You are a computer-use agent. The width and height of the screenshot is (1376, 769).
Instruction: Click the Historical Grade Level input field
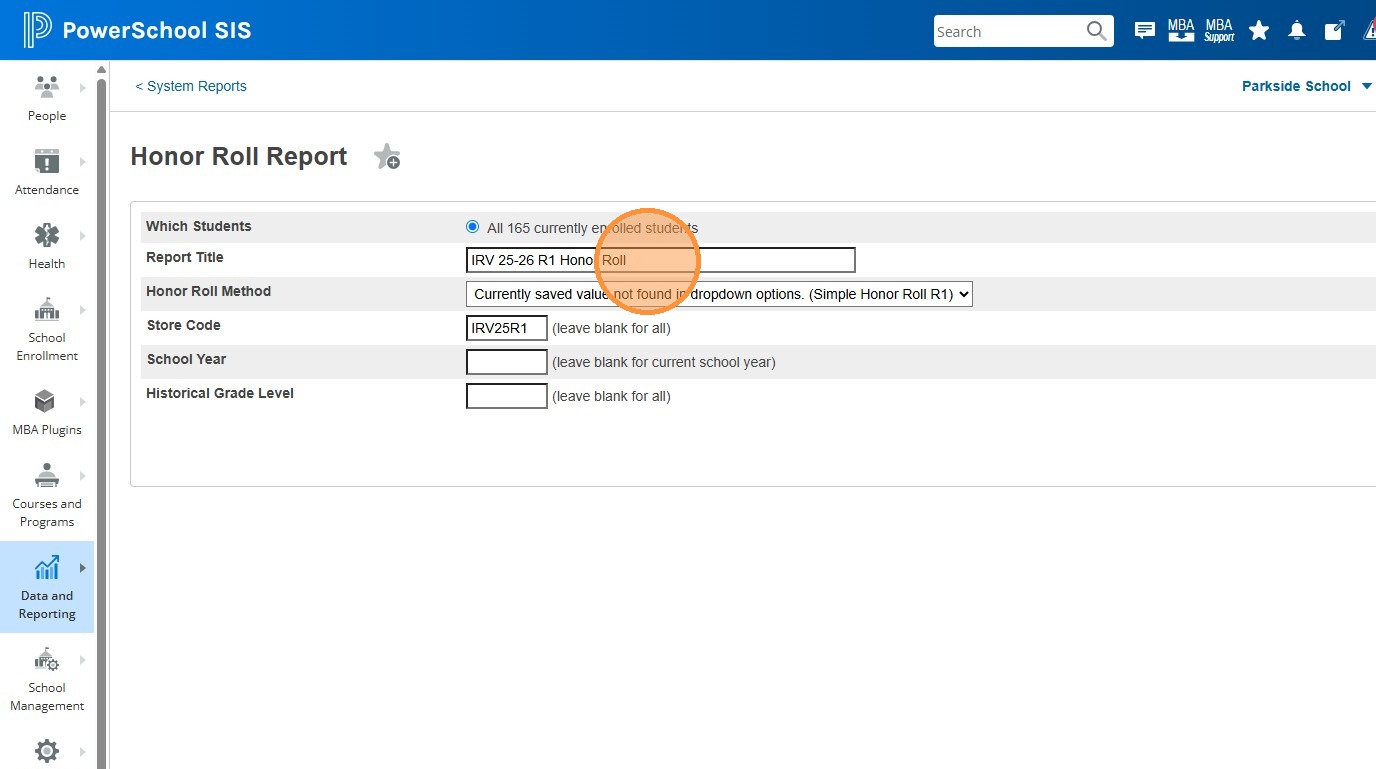coord(507,396)
